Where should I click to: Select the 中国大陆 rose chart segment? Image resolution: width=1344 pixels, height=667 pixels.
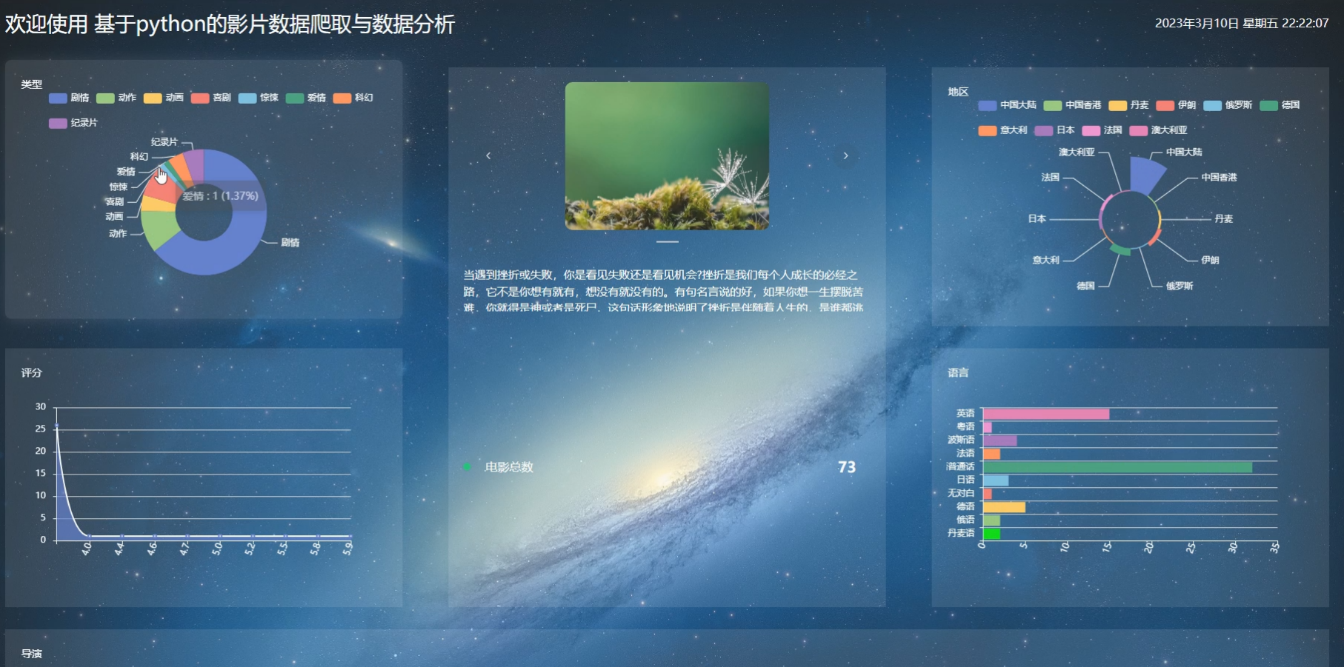(1146, 174)
